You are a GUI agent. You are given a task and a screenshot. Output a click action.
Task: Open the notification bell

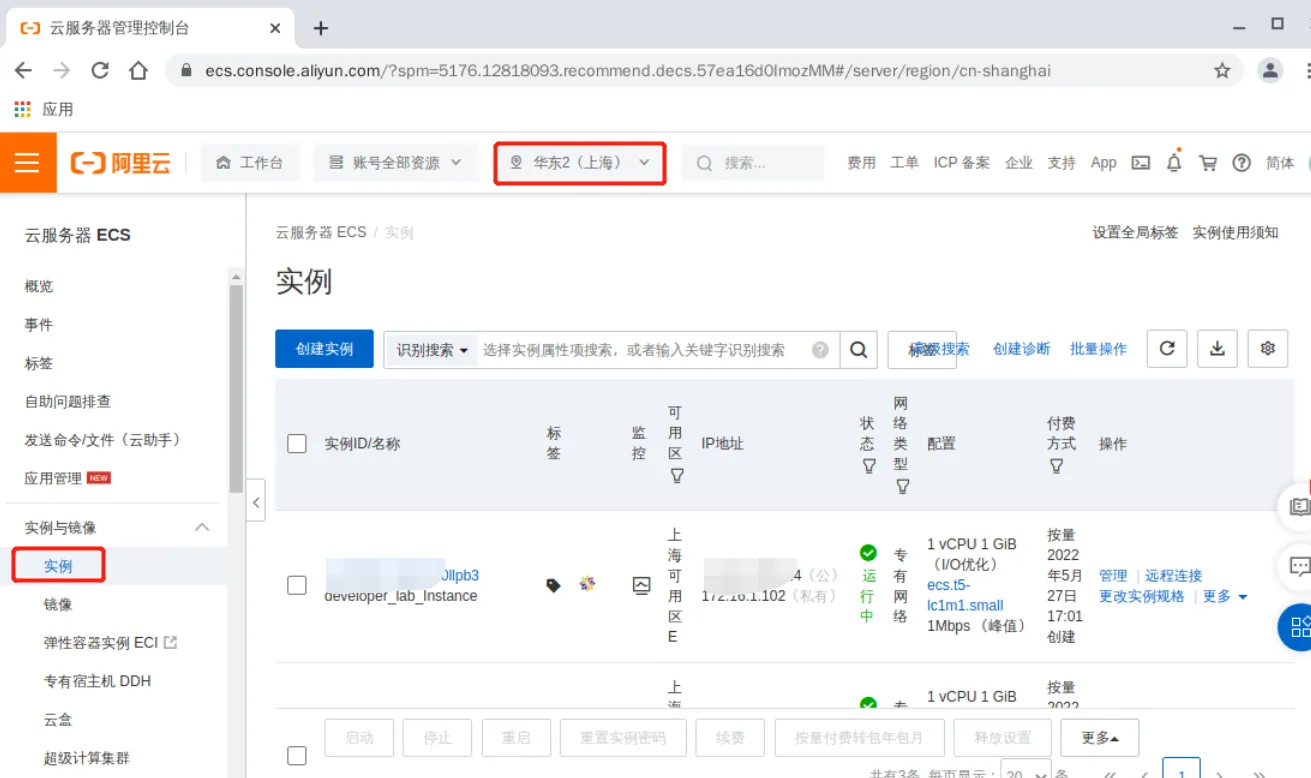pyautogui.click(x=1174, y=162)
